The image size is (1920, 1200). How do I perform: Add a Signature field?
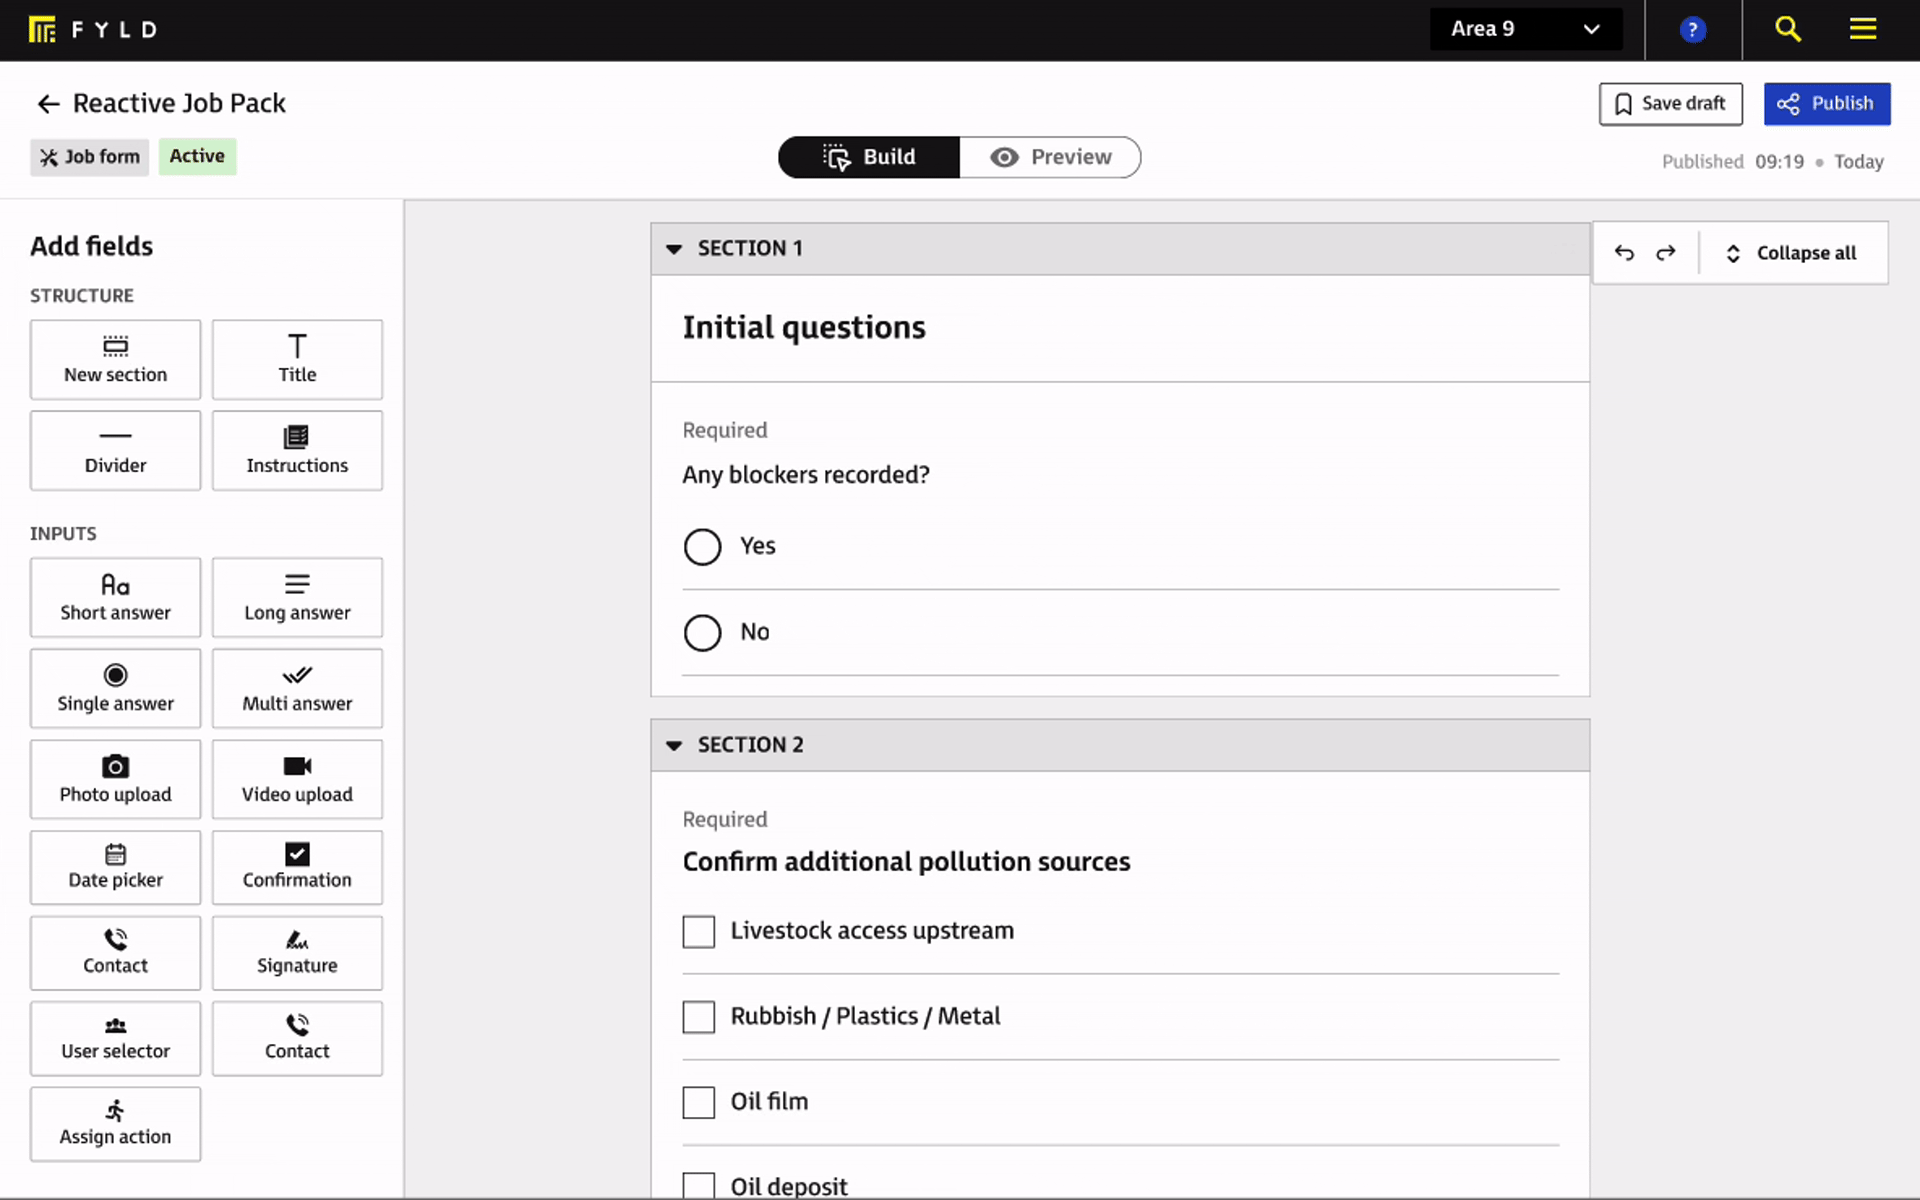(x=297, y=952)
